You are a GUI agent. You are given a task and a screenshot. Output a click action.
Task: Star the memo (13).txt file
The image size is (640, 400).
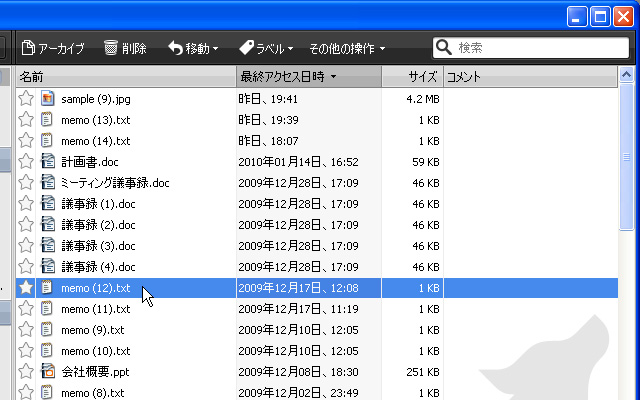coord(26,120)
